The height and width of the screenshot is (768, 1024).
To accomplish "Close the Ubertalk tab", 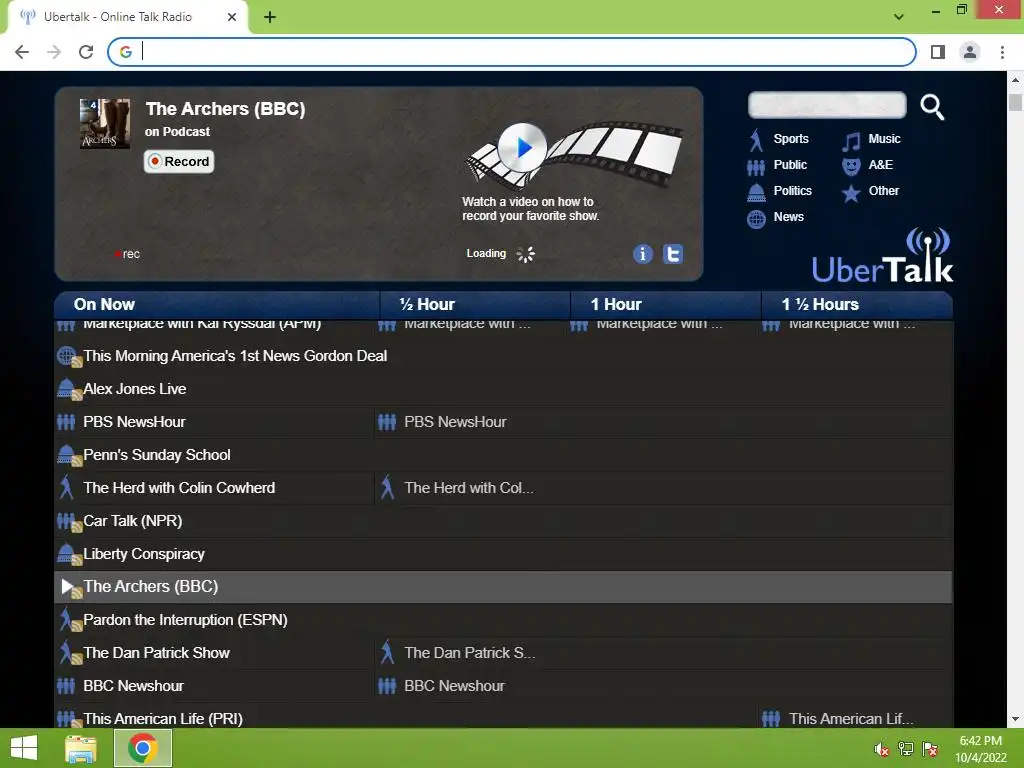I will 232,17.
